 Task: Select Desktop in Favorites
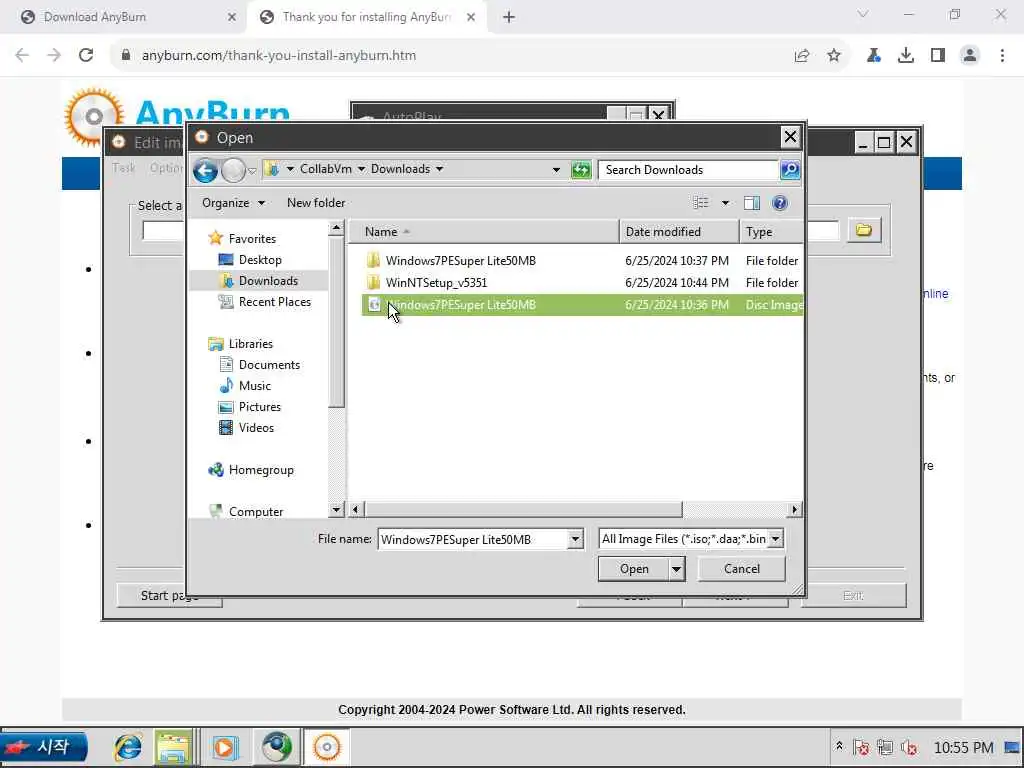pos(260,260)
